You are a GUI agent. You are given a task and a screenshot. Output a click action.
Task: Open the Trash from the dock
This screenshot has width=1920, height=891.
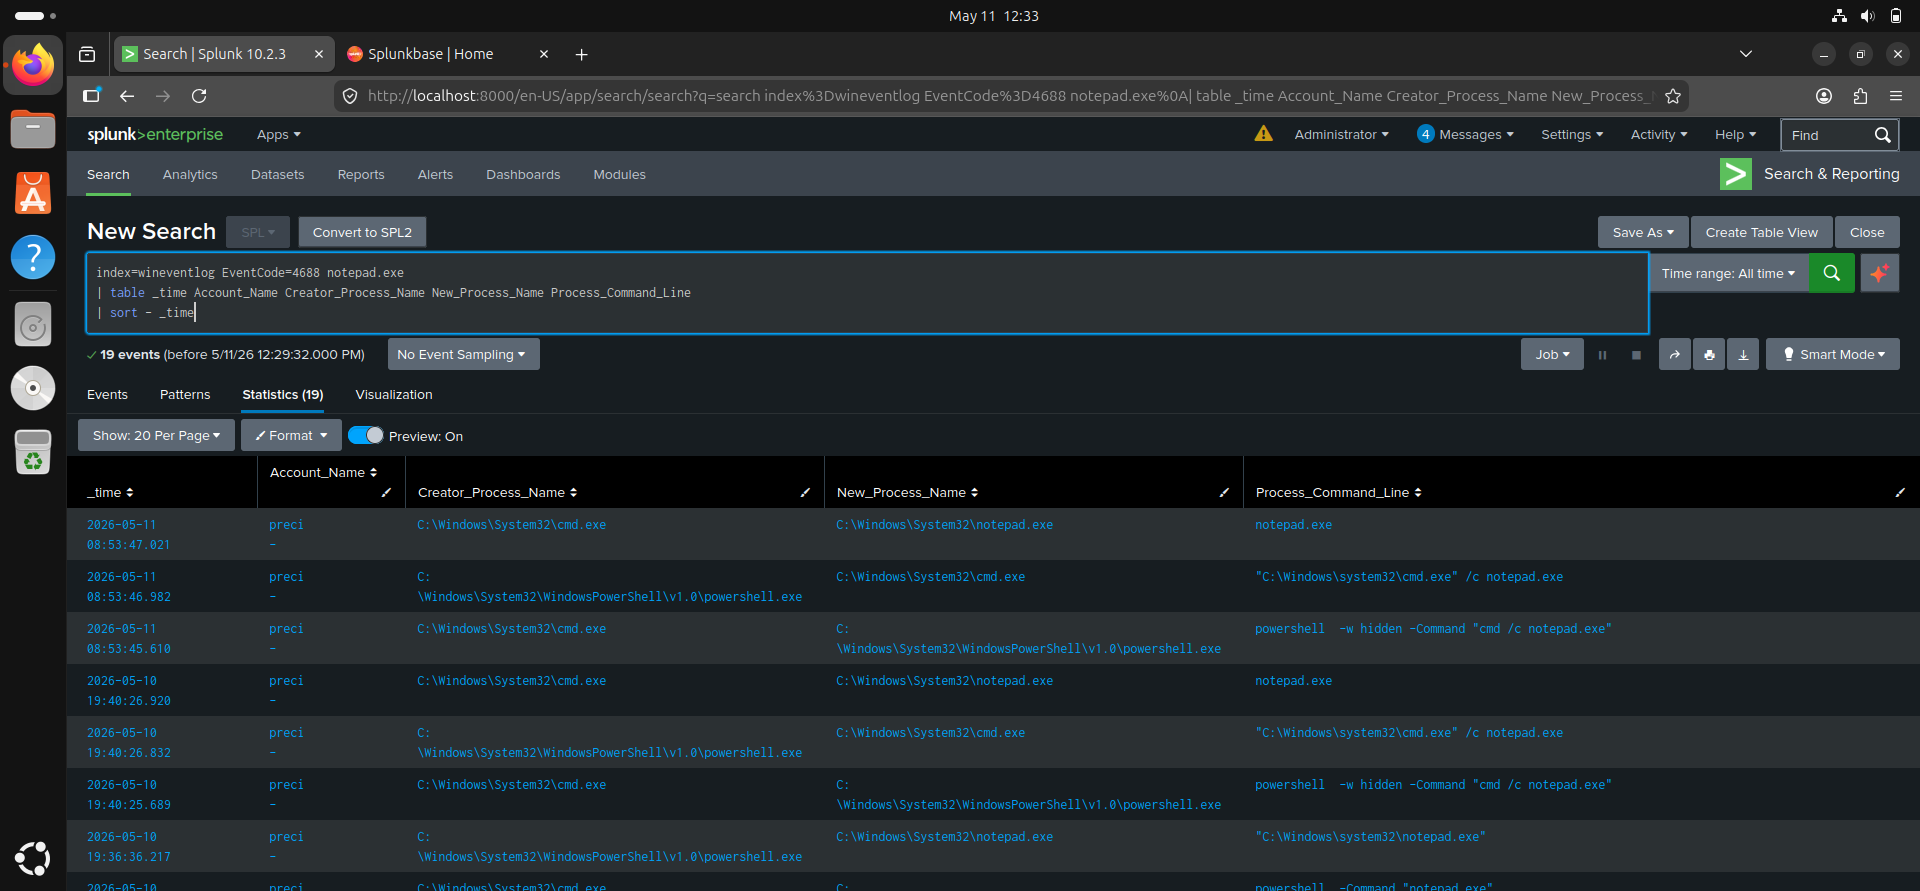[33, 452]
